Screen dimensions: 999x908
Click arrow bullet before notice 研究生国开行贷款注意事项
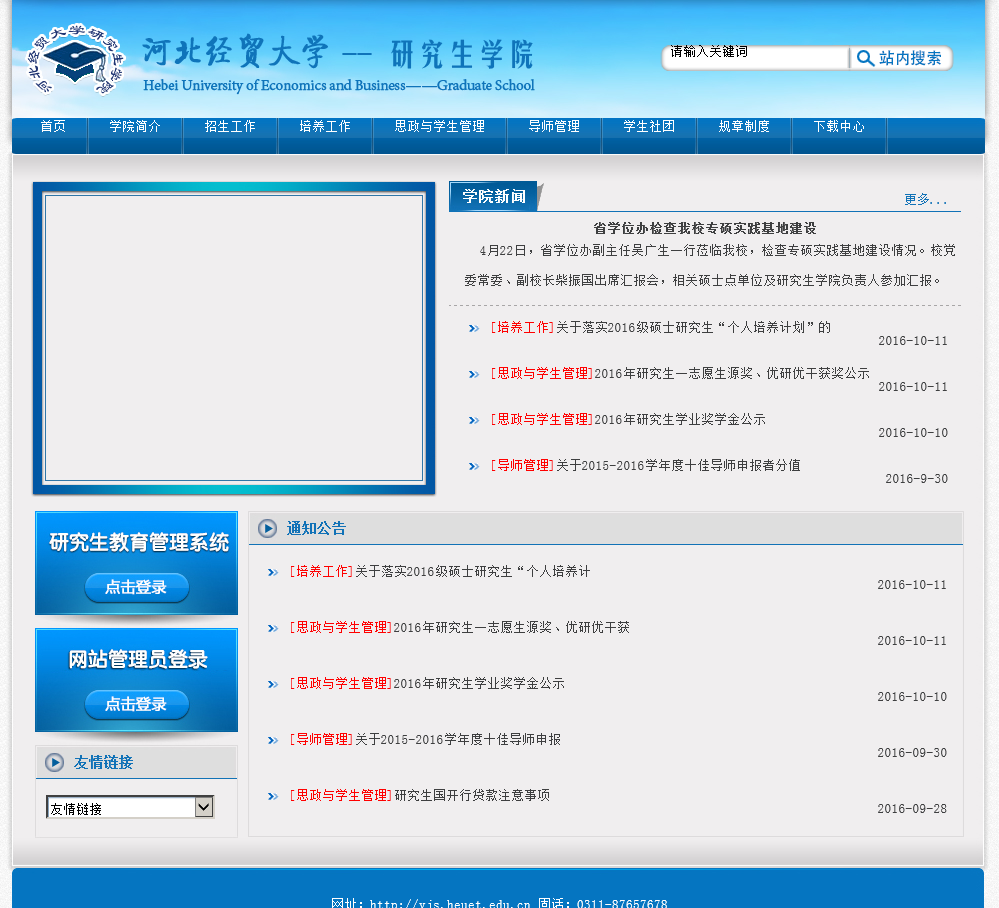click(x=273, y=796)
